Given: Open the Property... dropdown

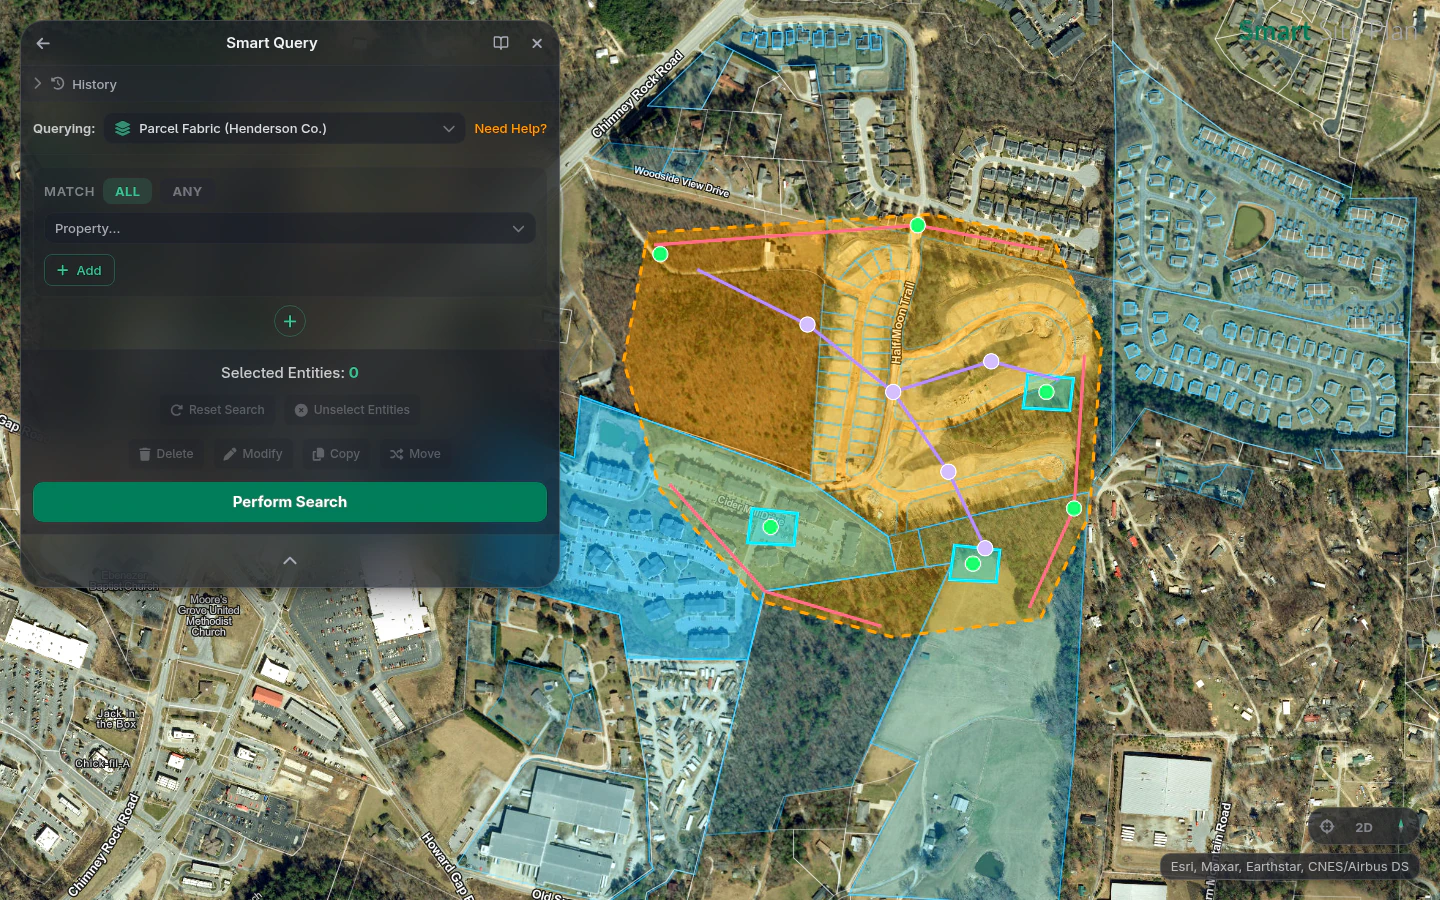Looking at the screenshot, I should [x=289, y=228].
